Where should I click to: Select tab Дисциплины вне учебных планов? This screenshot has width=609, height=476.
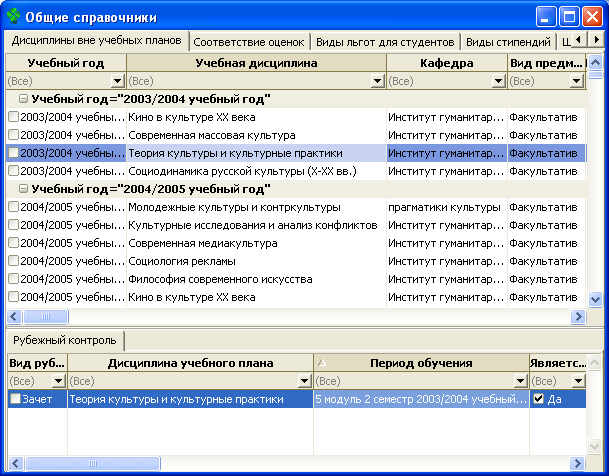tap(96, 40)
